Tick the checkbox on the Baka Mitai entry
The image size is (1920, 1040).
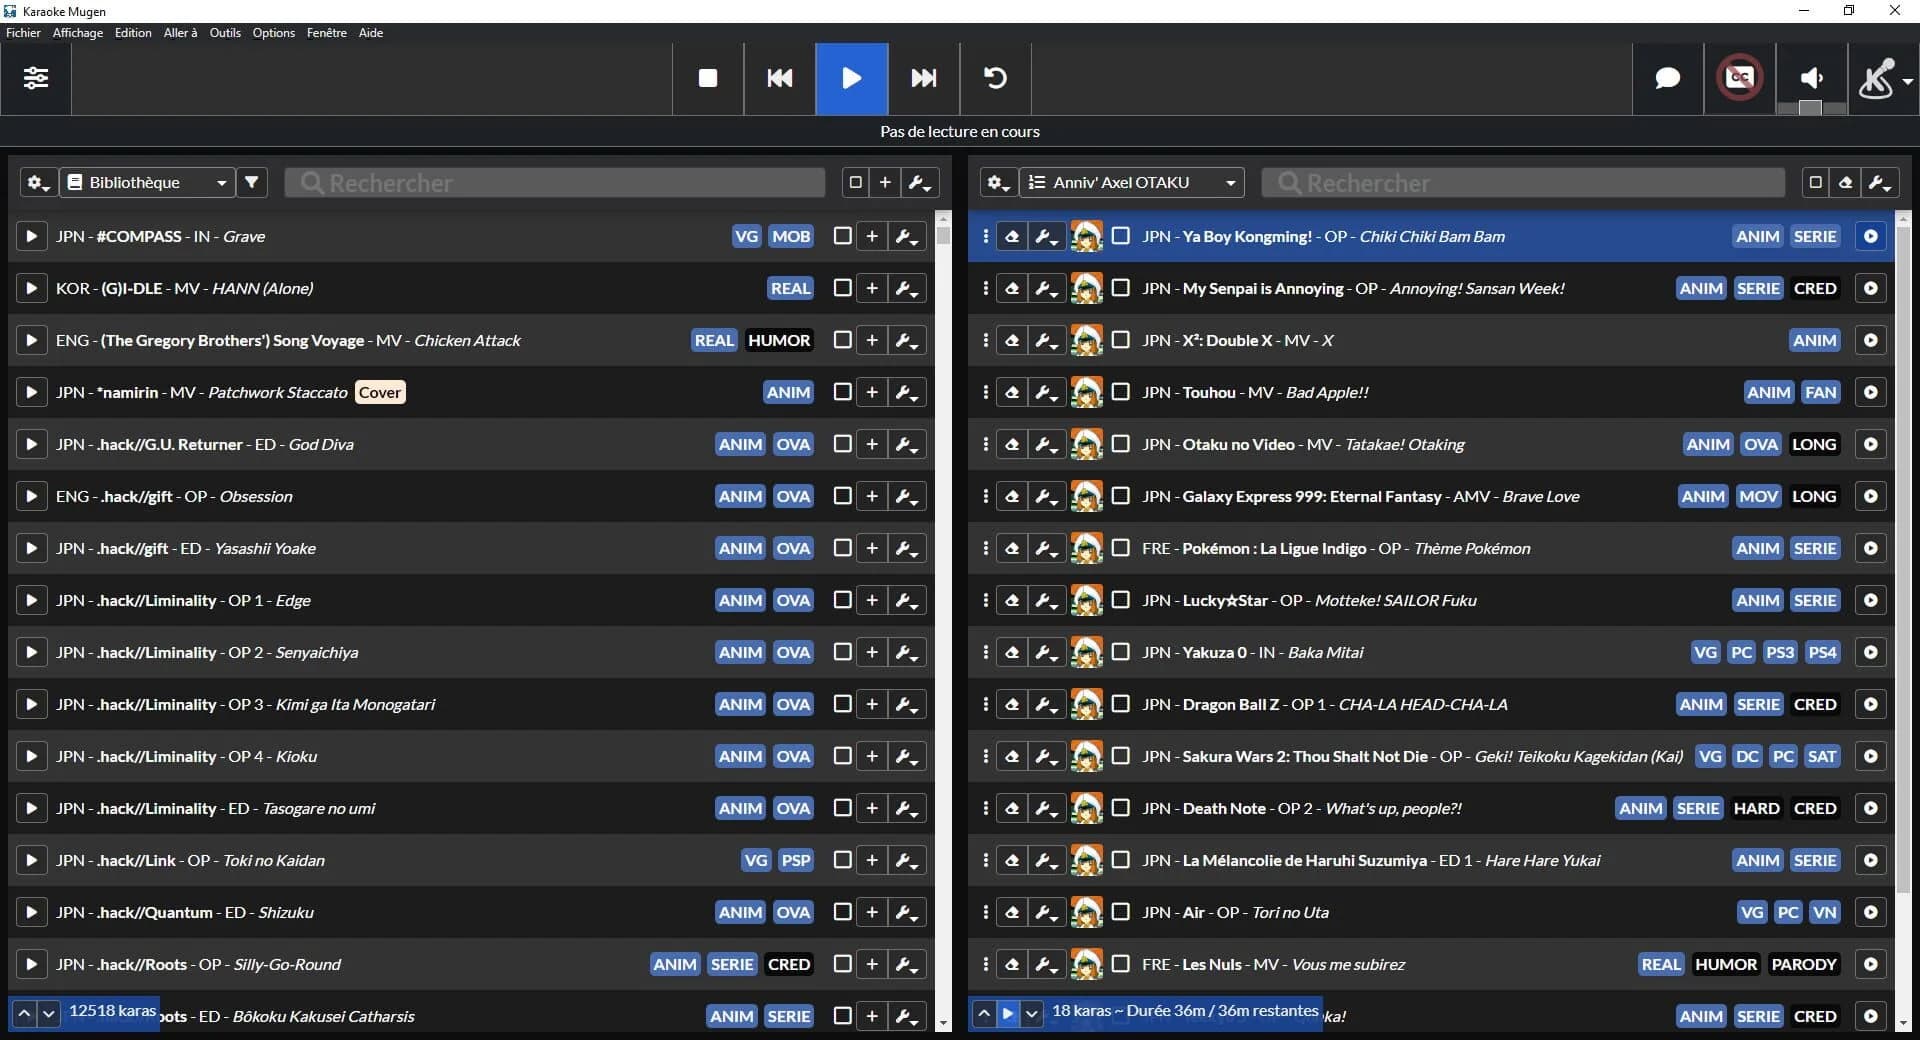pos(1120,652)
